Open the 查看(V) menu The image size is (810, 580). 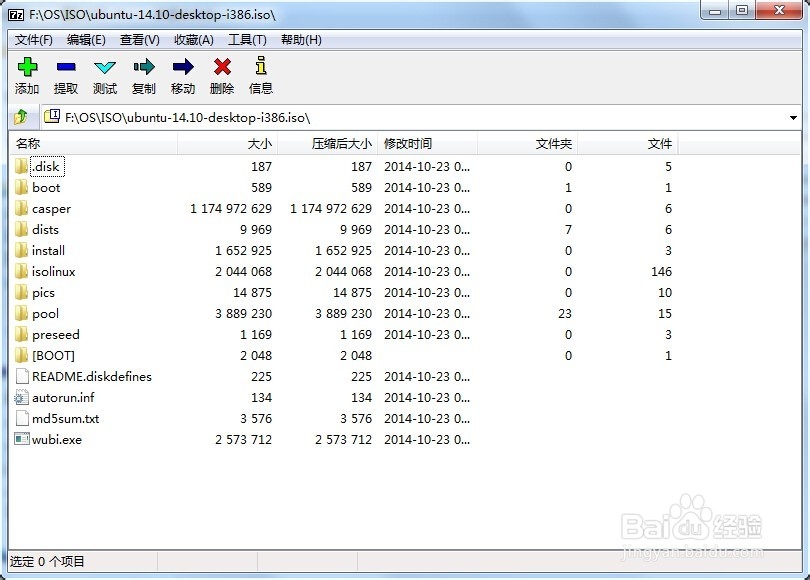click(139, 40)
